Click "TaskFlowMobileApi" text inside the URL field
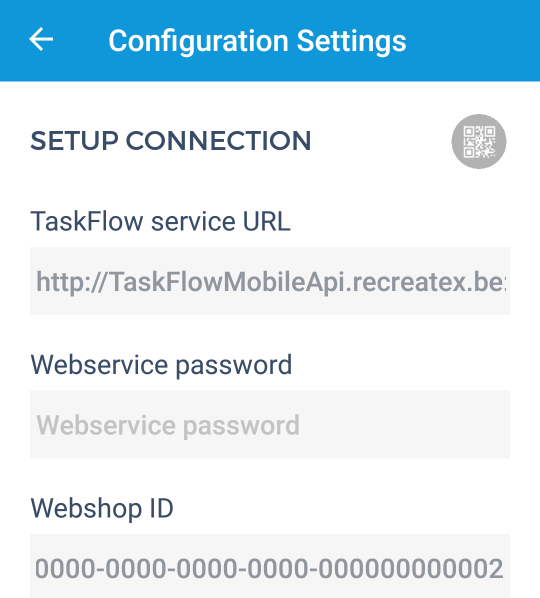This screenshot has height=598, width=540. click(228, 283)
